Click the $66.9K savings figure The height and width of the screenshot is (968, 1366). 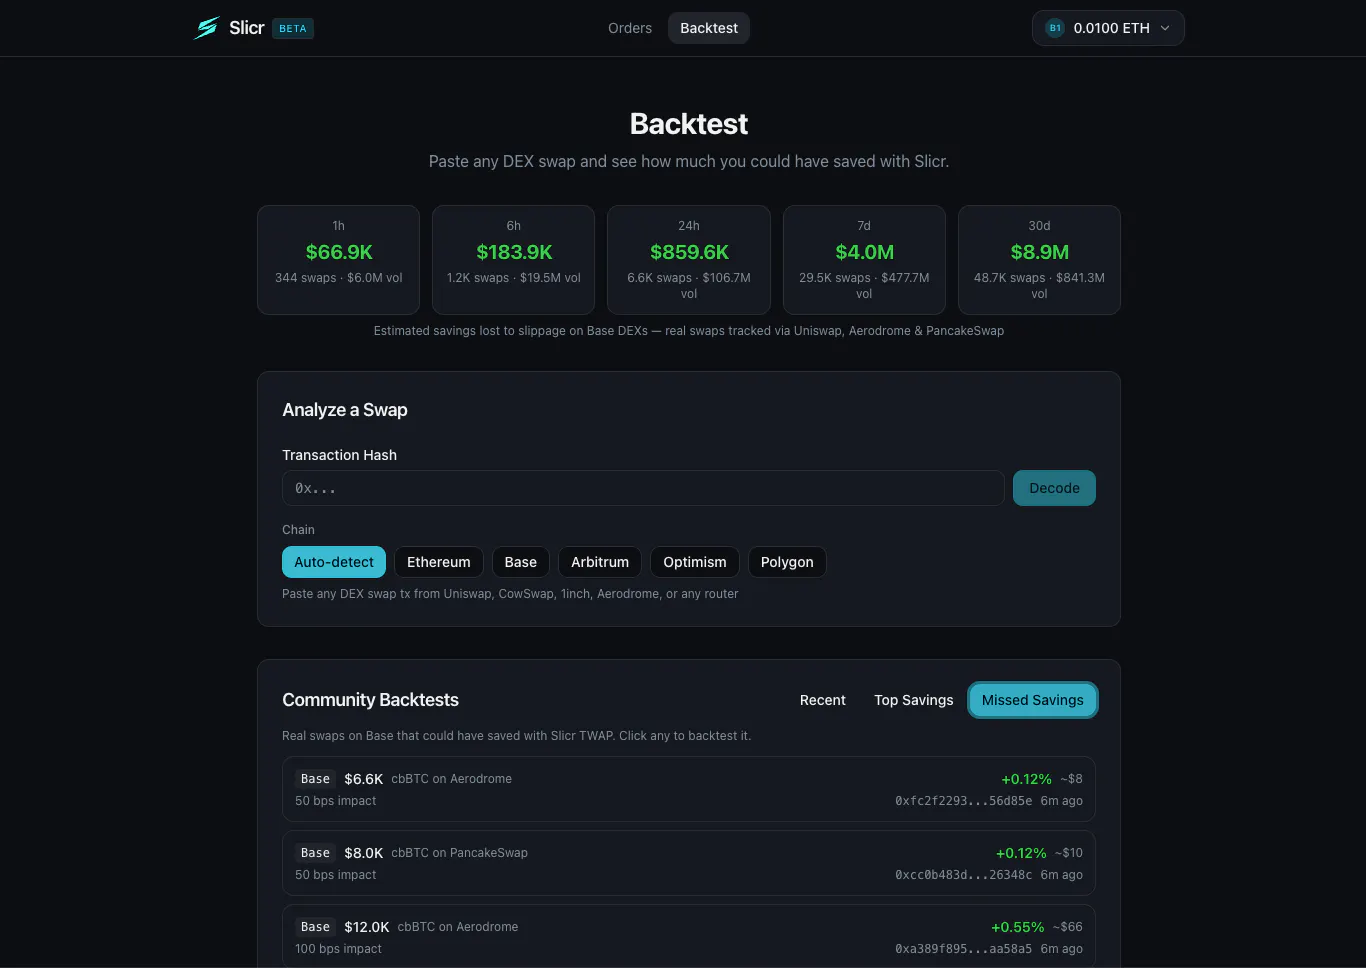click(339, 252)
